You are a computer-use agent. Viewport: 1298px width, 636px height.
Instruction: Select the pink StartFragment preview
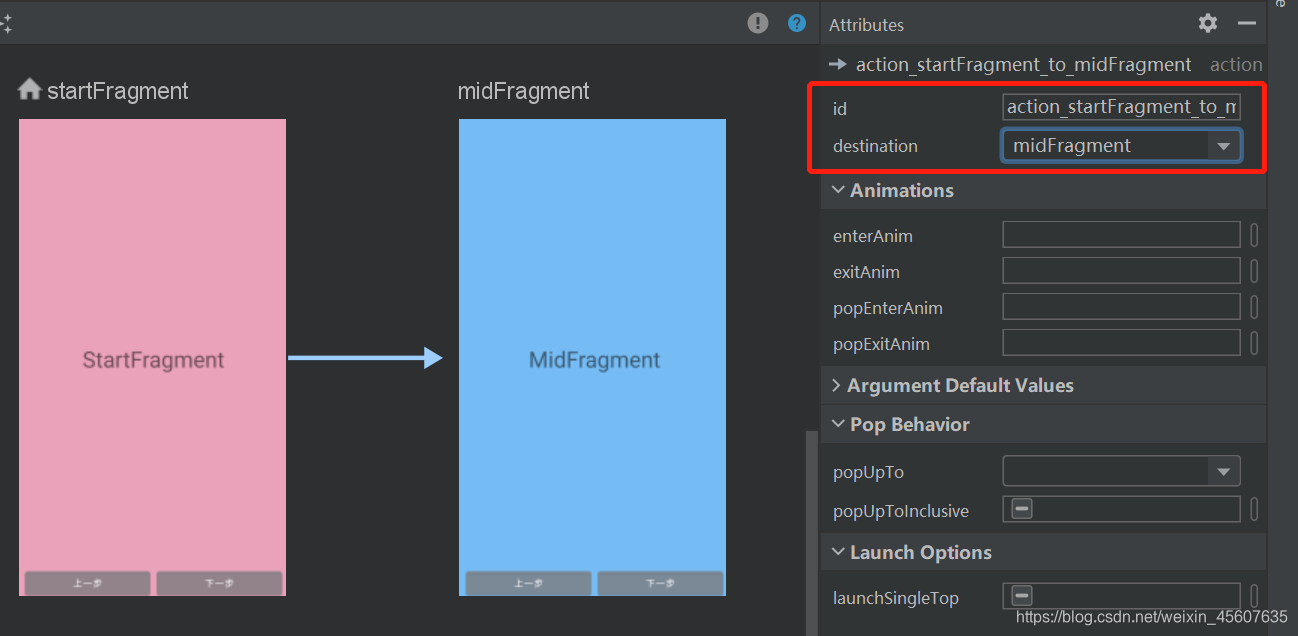click(152, 357)
